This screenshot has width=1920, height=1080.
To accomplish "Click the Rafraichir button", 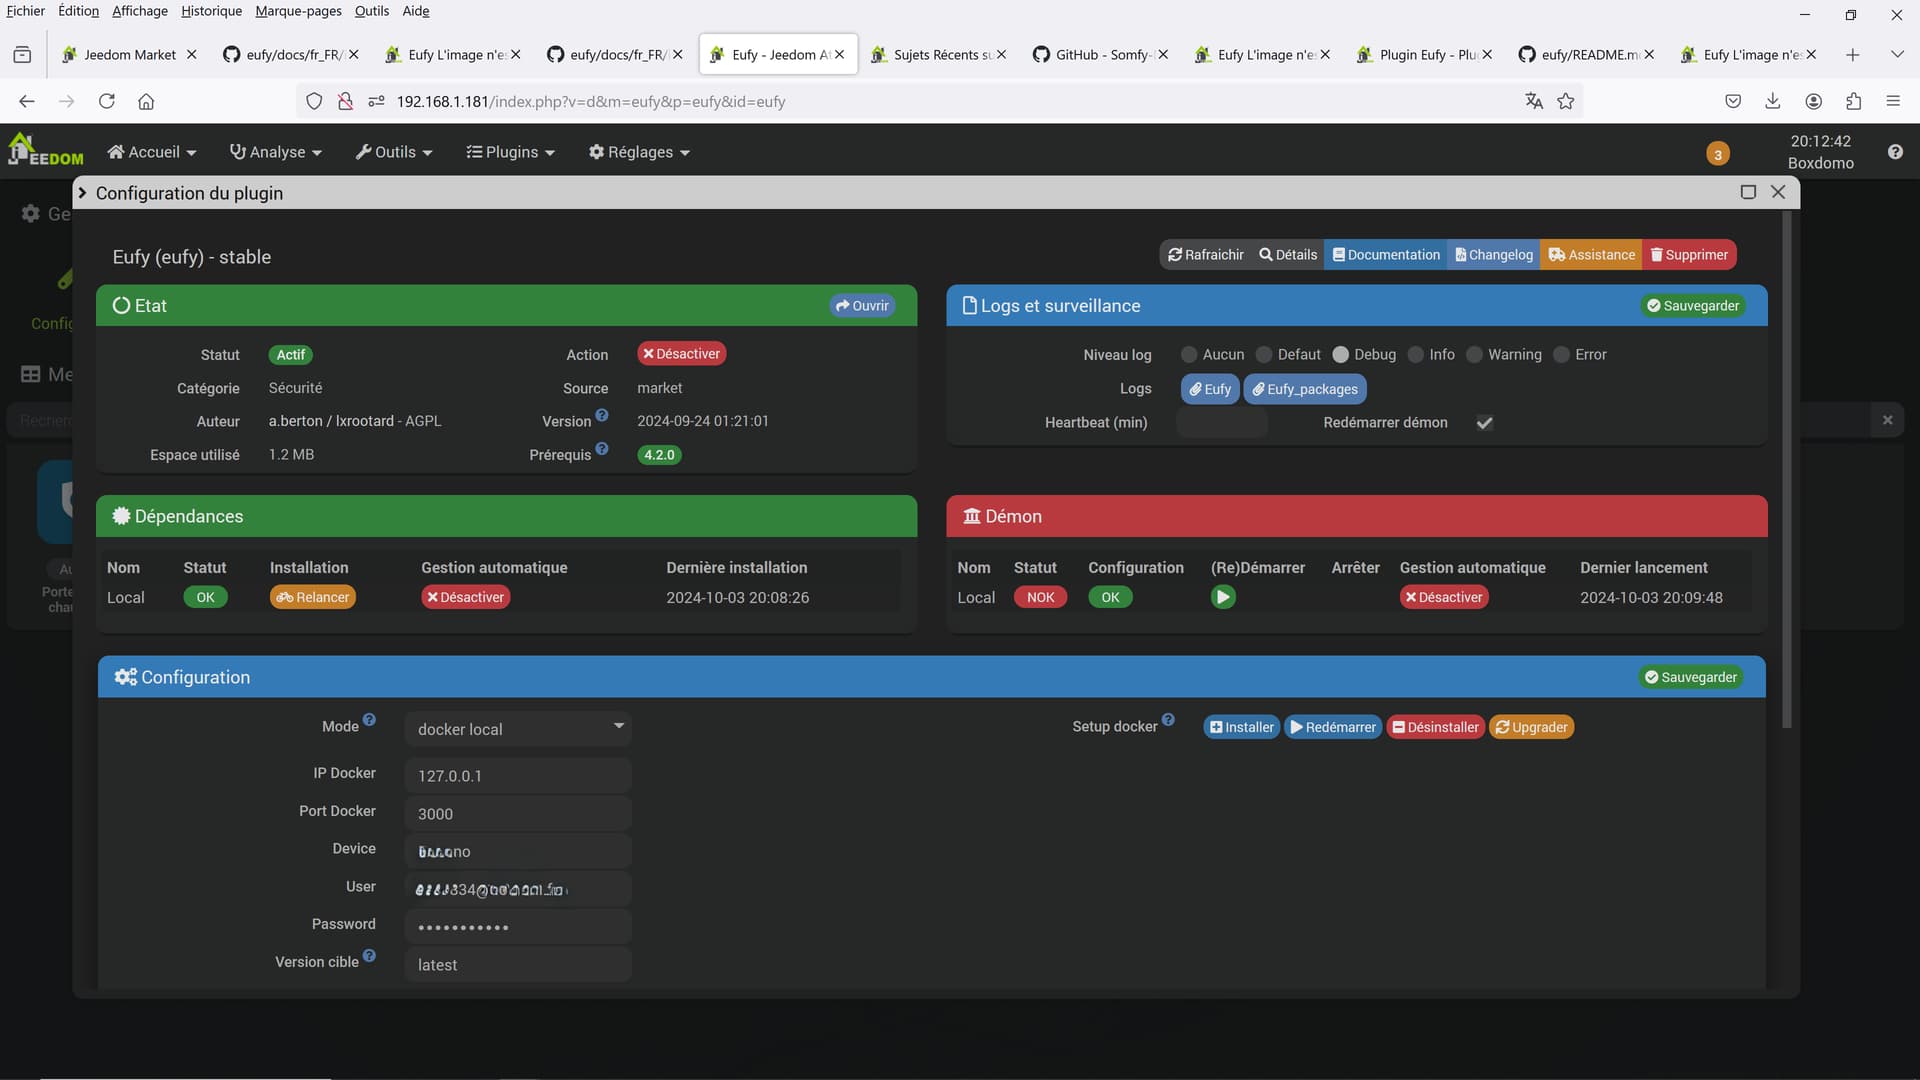I will tap(1206, 255).
